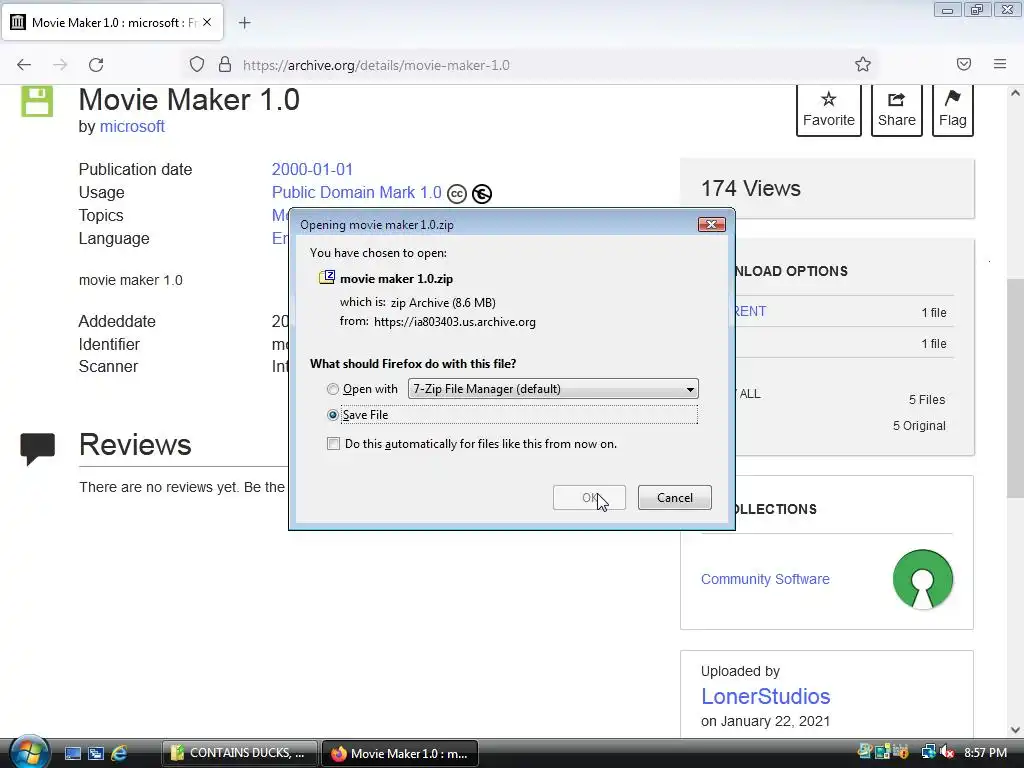
Task: Close the Opening movie maker 1.0.zip dialog
Action: click(711, 225)
